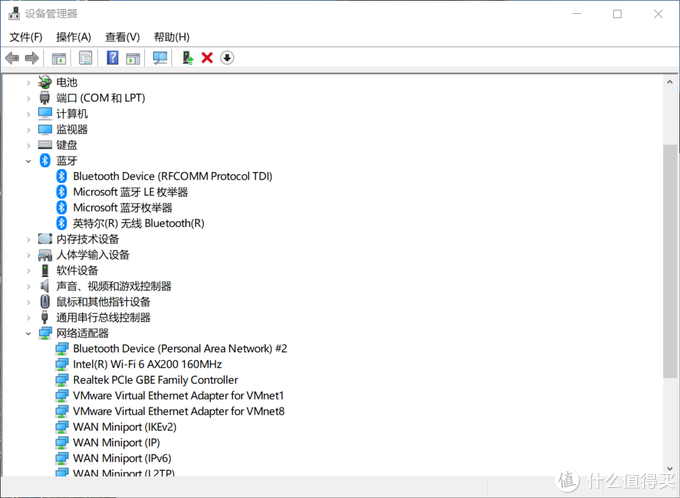Click the USB icon for 通用串行总线控制器

point(45,317)
